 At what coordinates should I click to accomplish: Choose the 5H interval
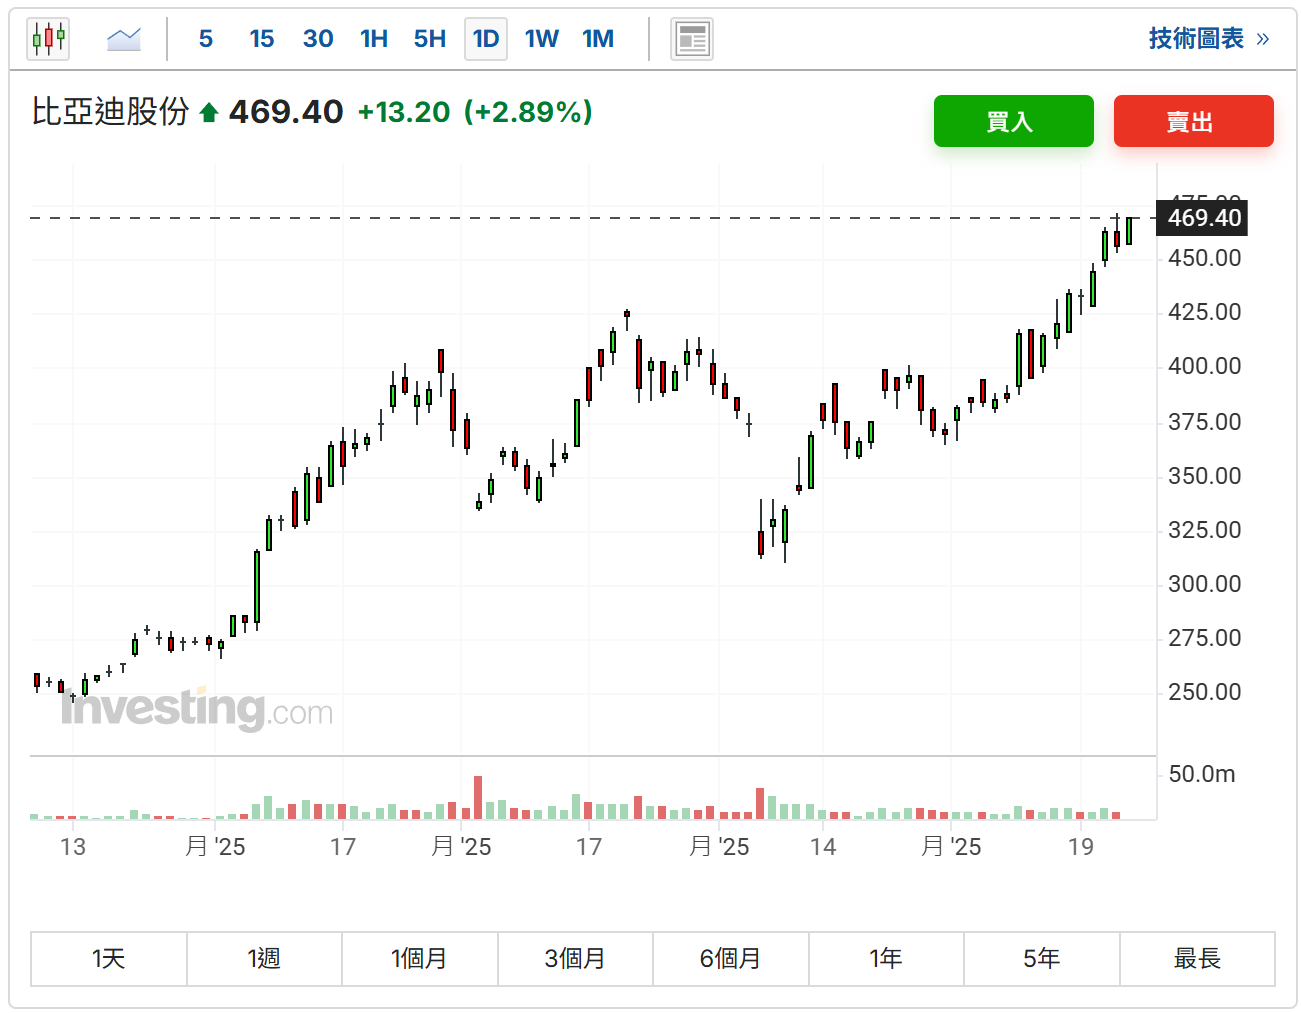click(x=430, y=39)
